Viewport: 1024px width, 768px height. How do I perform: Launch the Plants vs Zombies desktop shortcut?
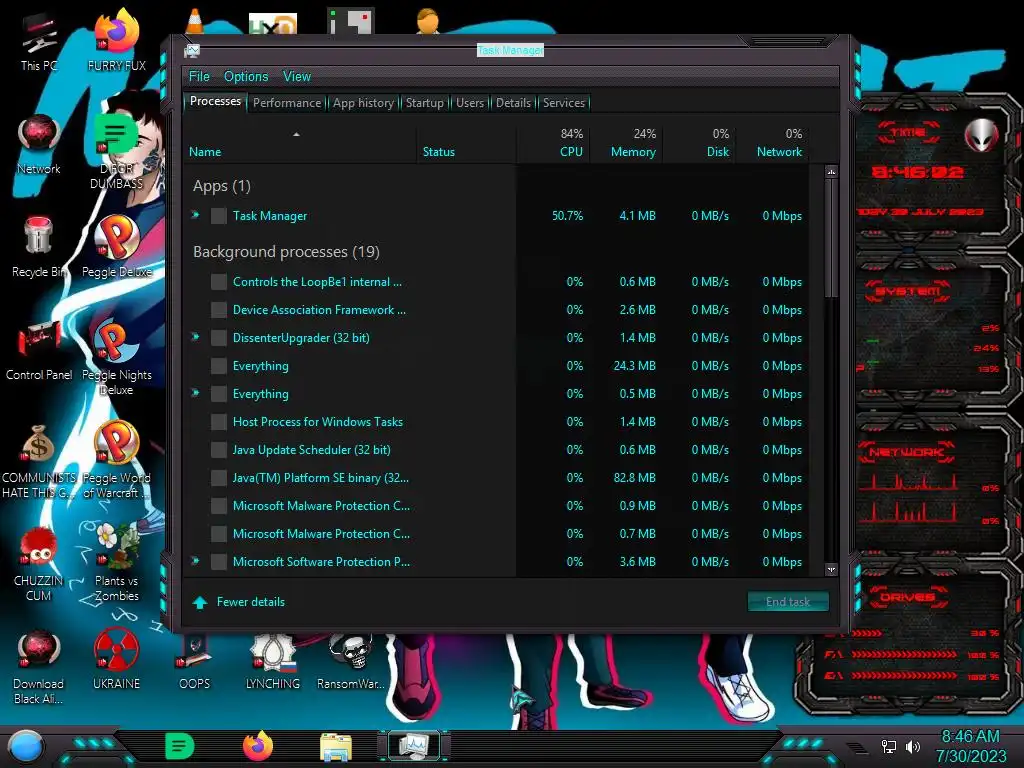(116, 563)
